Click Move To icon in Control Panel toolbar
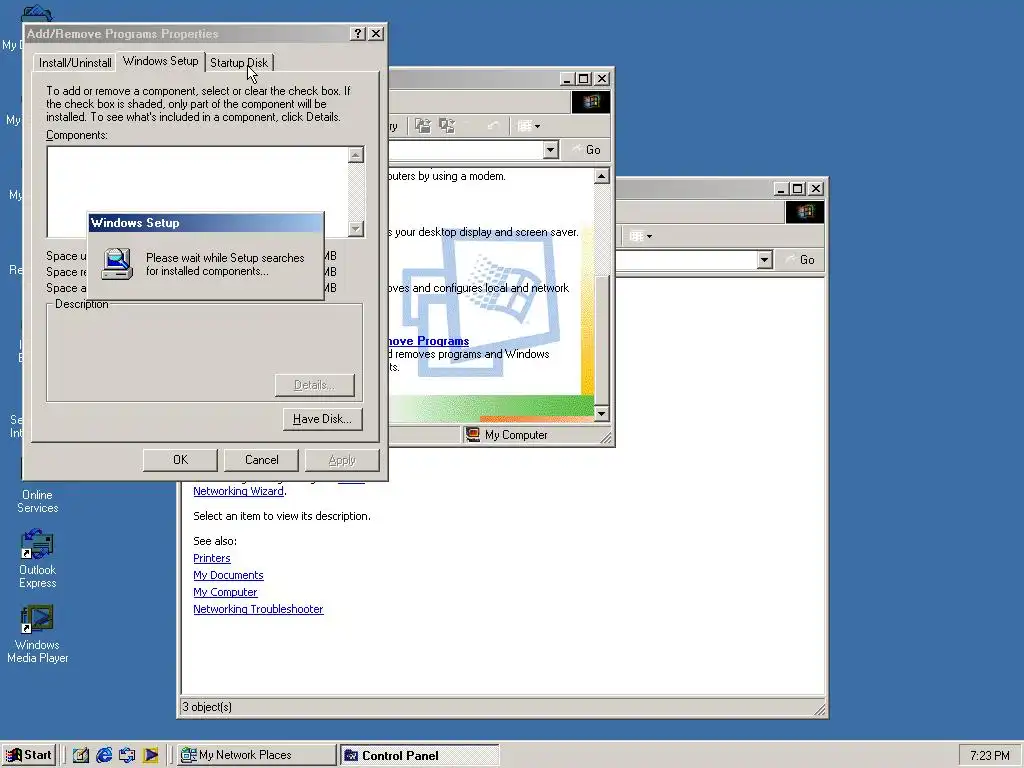Image resolution: width=1024 pixels, height=768 pixels. 423,125
